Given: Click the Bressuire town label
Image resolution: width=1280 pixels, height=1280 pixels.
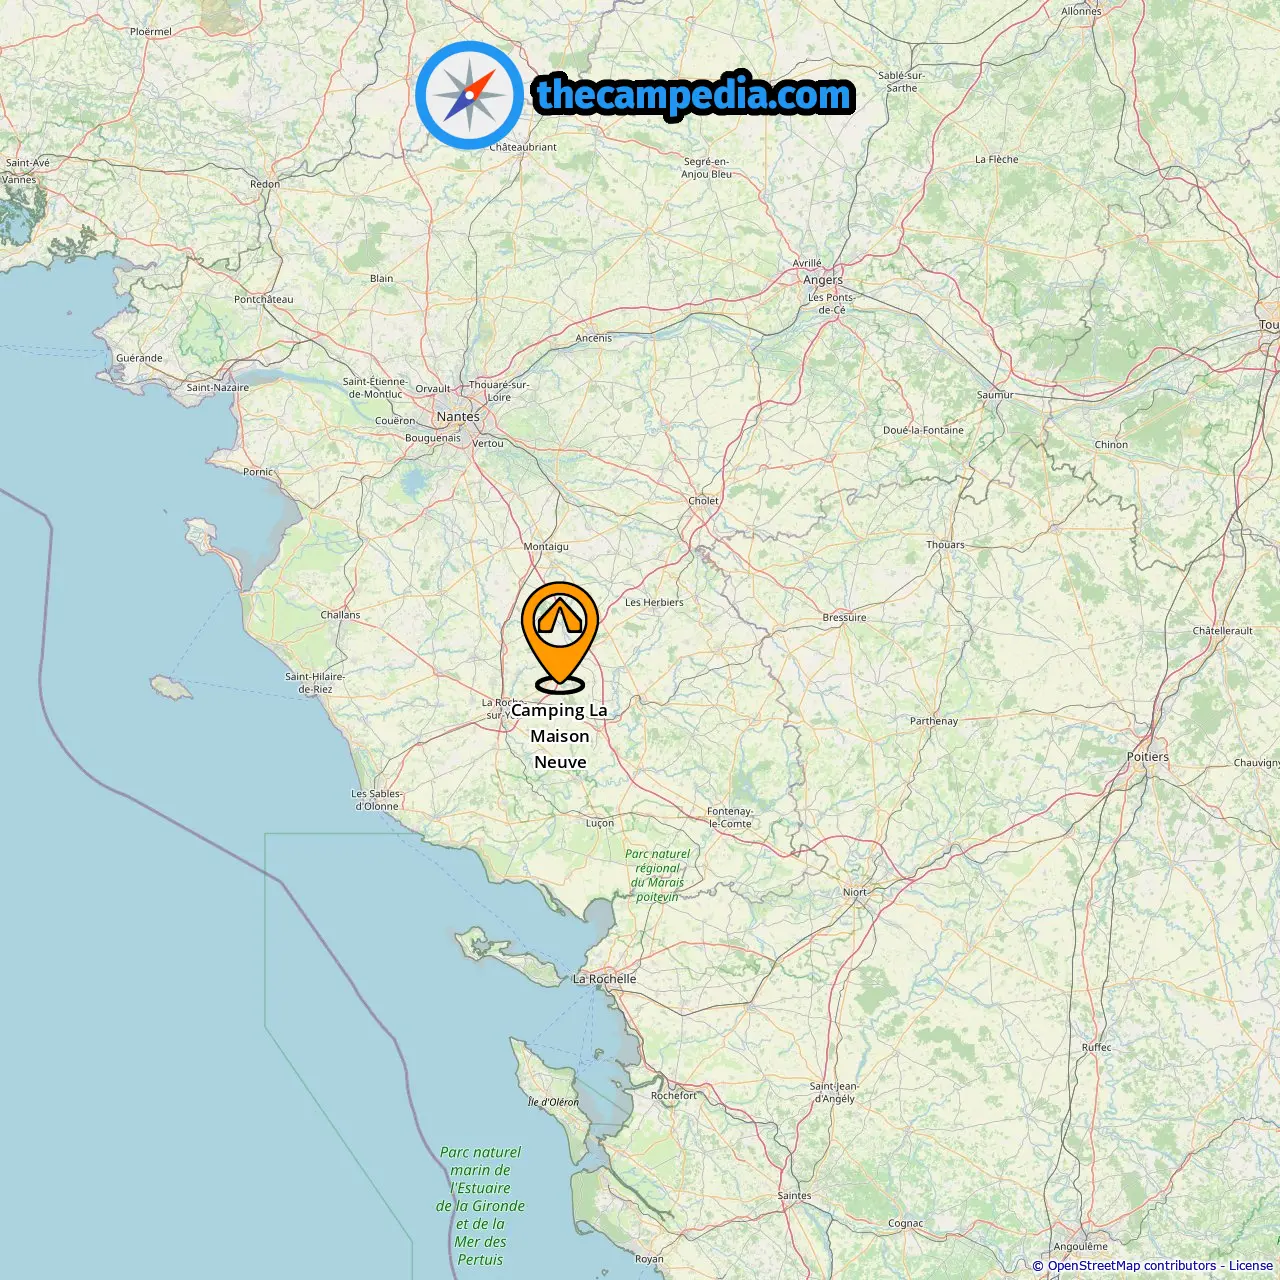Looking at the screenshot, I should tap(844, 617).
